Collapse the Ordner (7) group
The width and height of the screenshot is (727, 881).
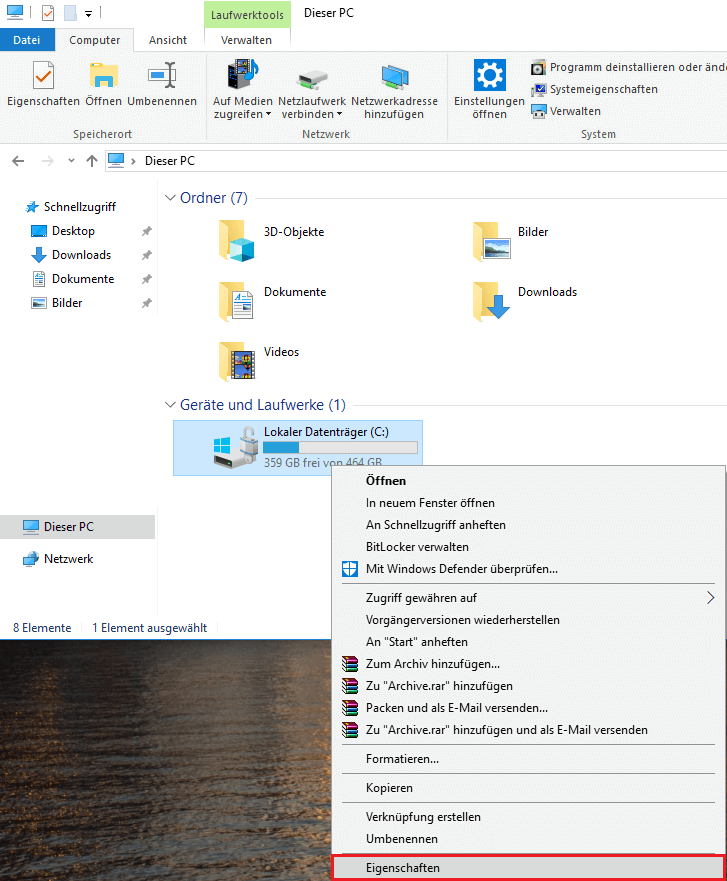pyautogui.click(x=170, y=198)
